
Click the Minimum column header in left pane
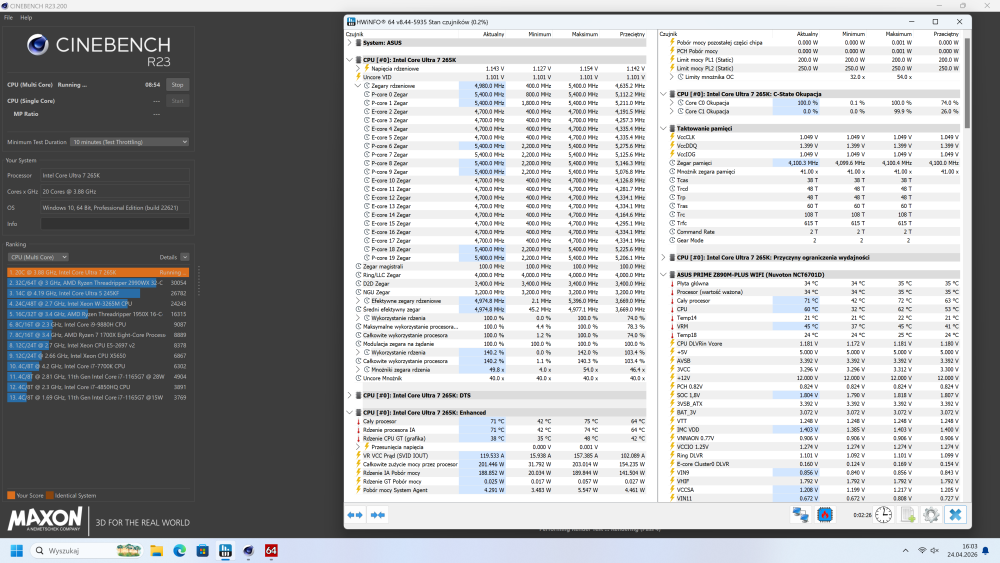[x=540, y=34]
